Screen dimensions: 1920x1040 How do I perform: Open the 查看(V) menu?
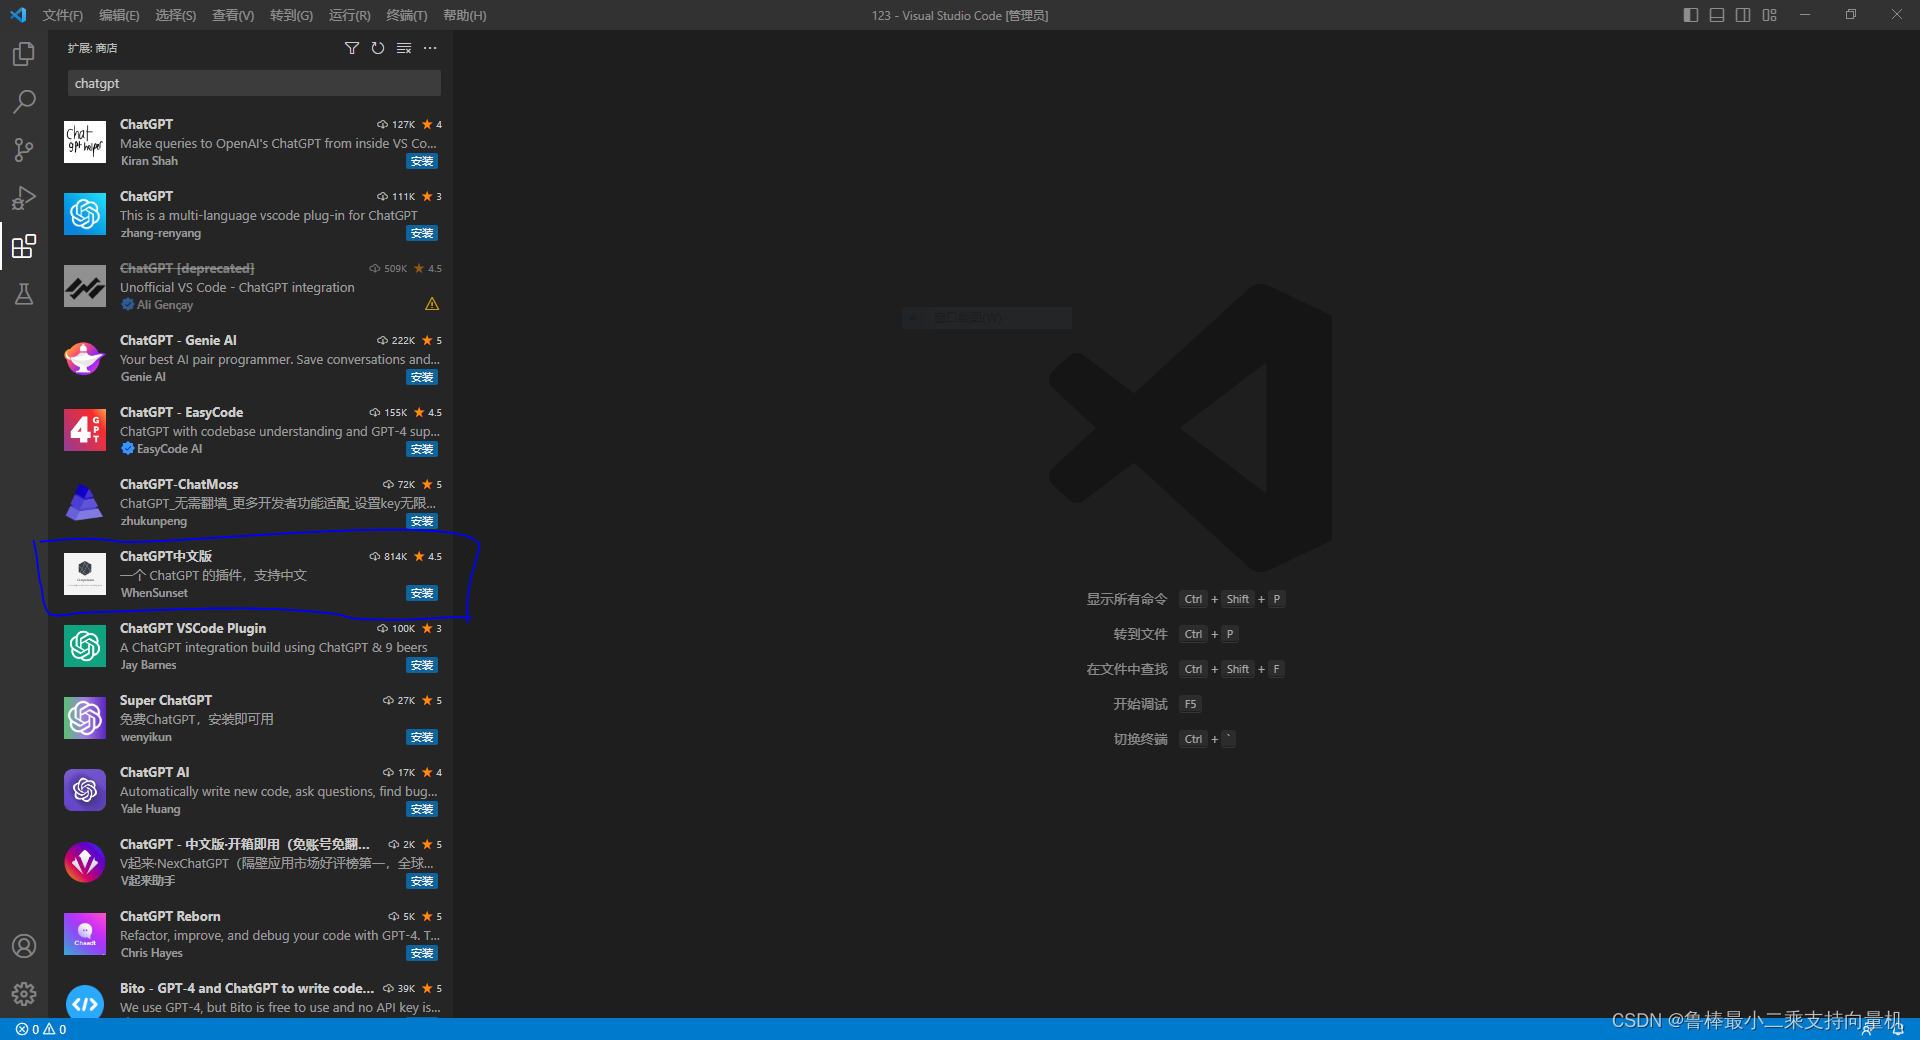click(x=233, y=15)
